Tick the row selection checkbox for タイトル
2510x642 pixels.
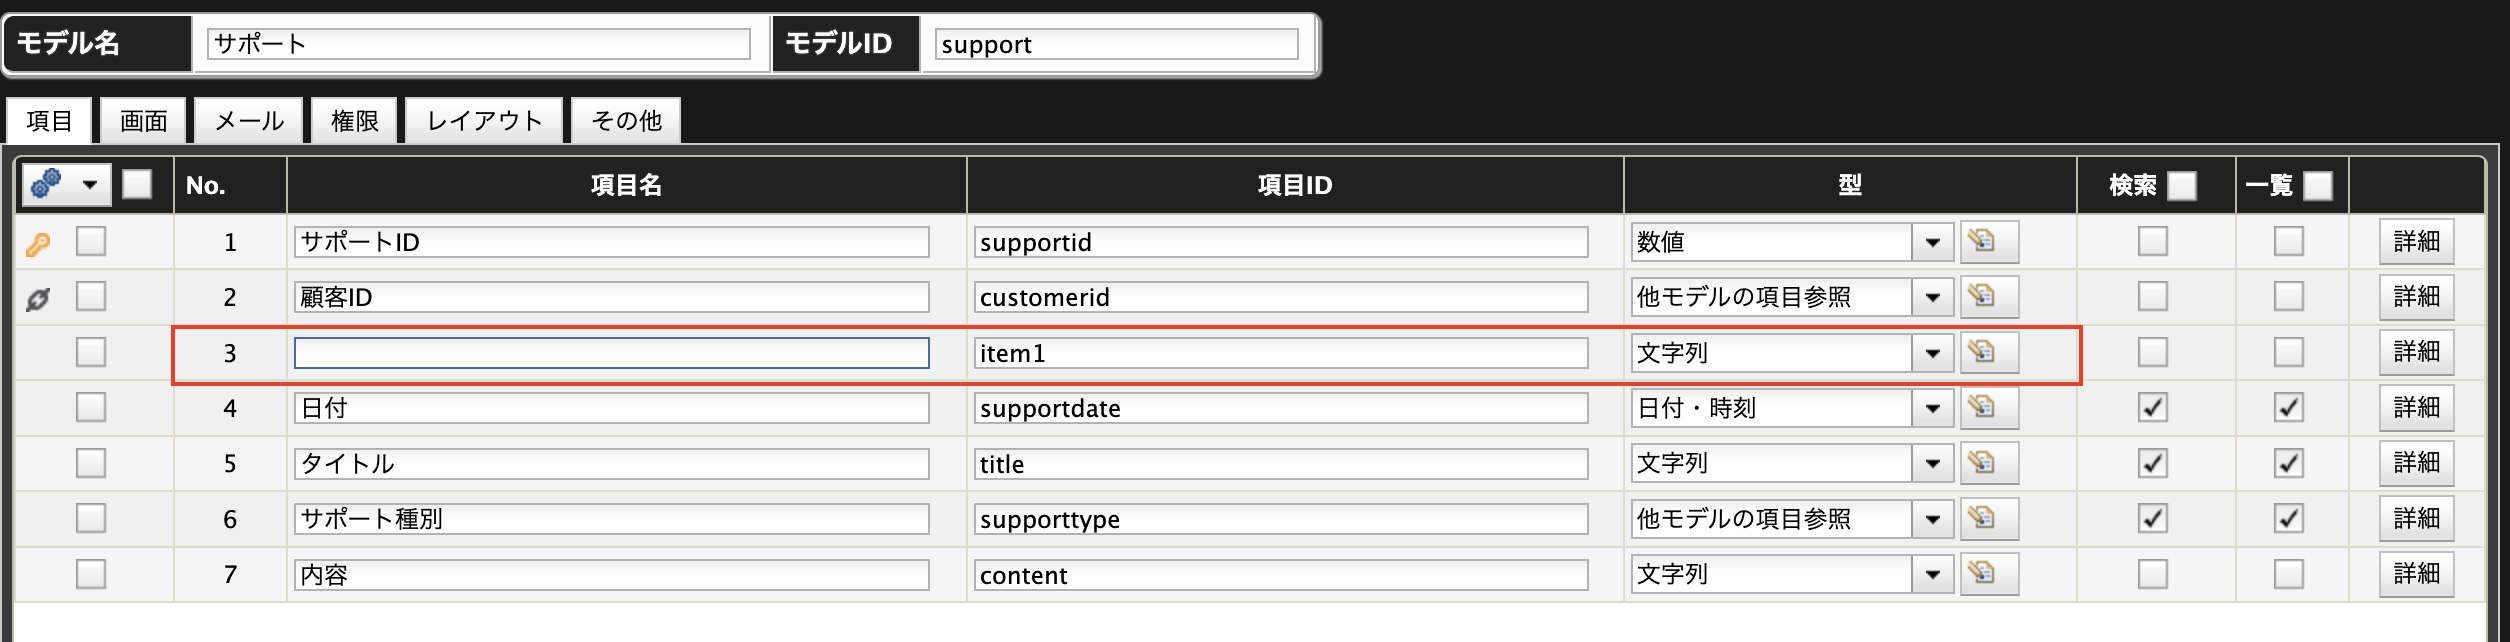click(91, 462)
